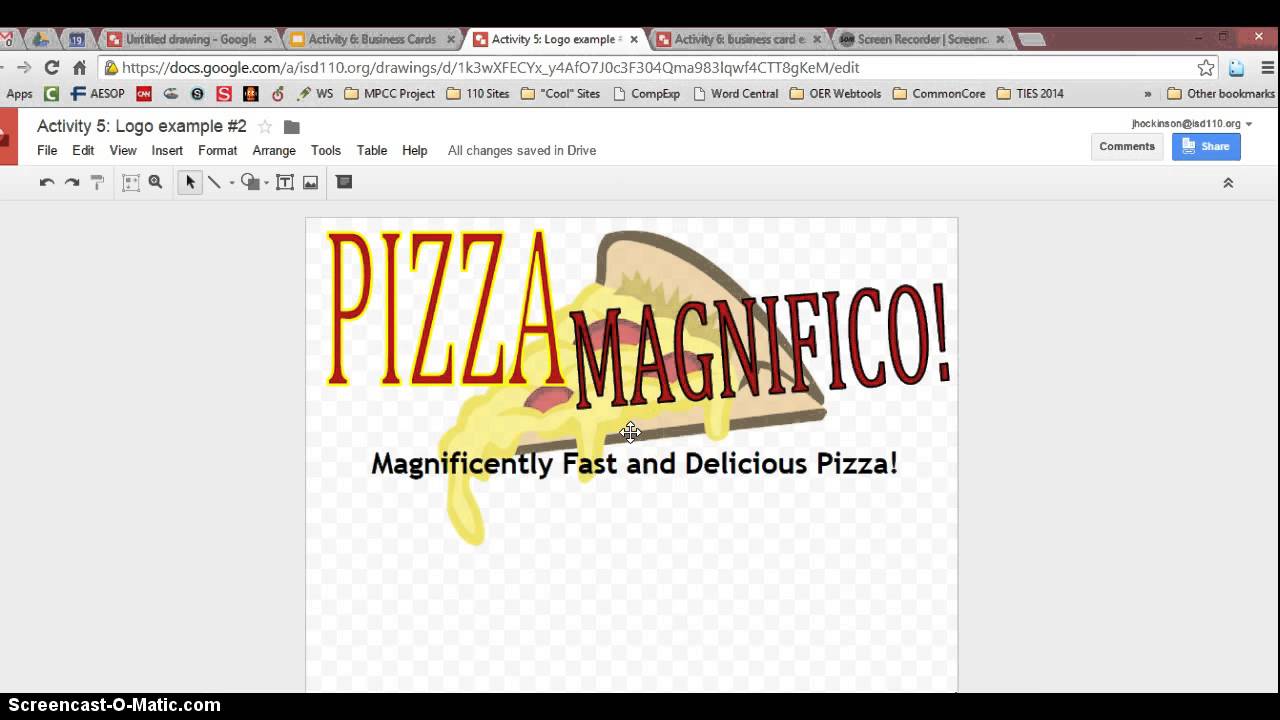Click the Zoom magnifier tool

[155, 182]
